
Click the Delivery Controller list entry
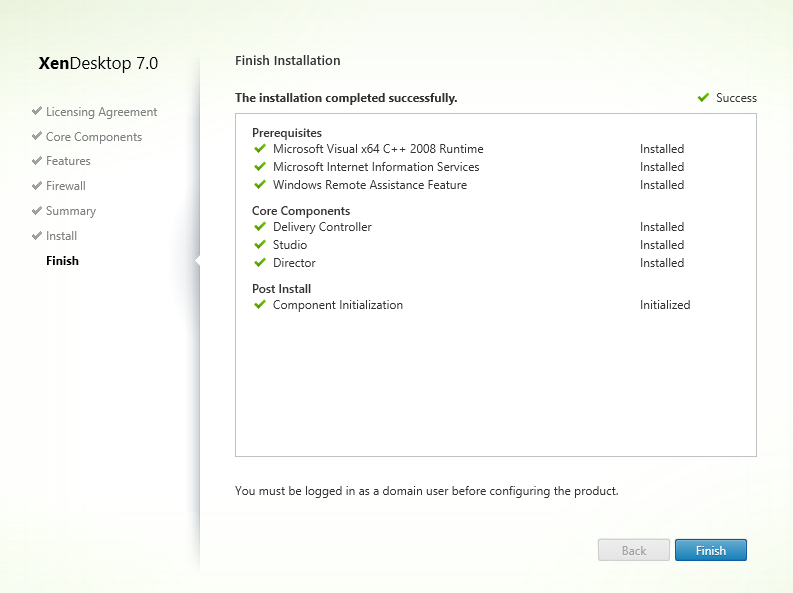pyautogui.click(x=322, y=227)
